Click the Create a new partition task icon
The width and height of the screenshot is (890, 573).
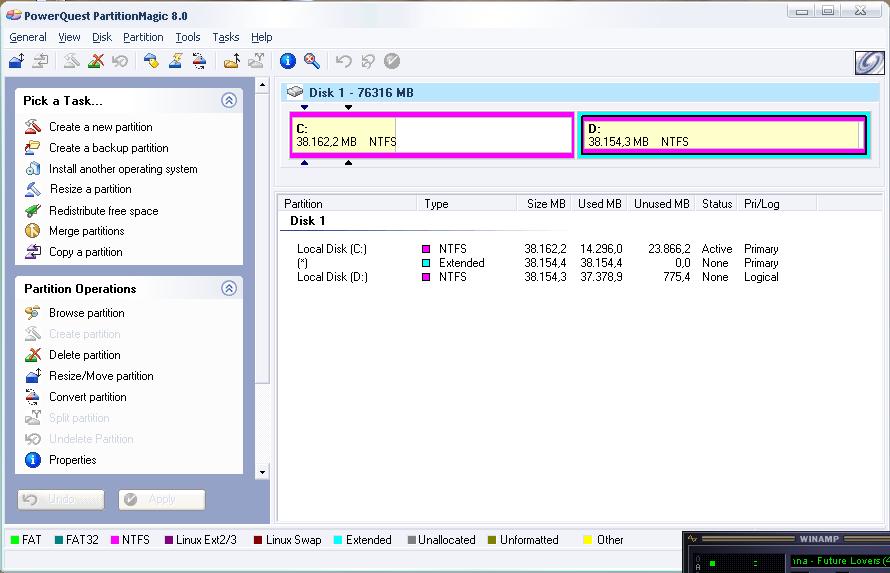(33, 127)
